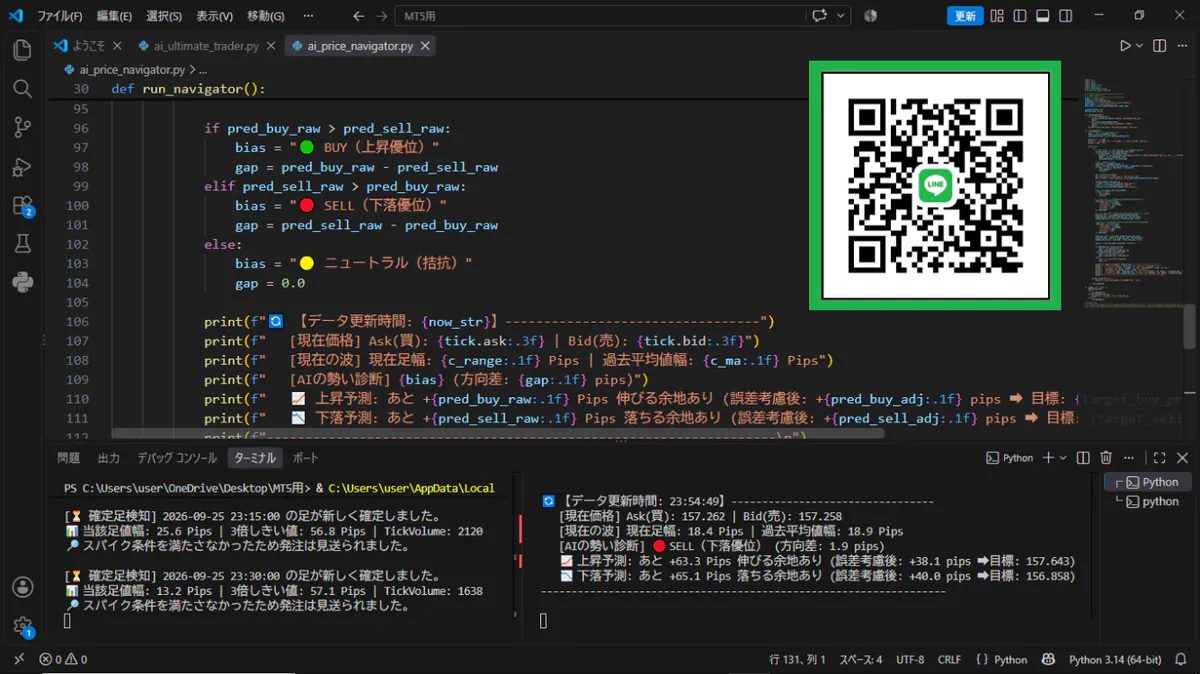Toggle the bottom panel layout button
Viewport: 1200px width, 674px height.
click(x=1042, y=16)
